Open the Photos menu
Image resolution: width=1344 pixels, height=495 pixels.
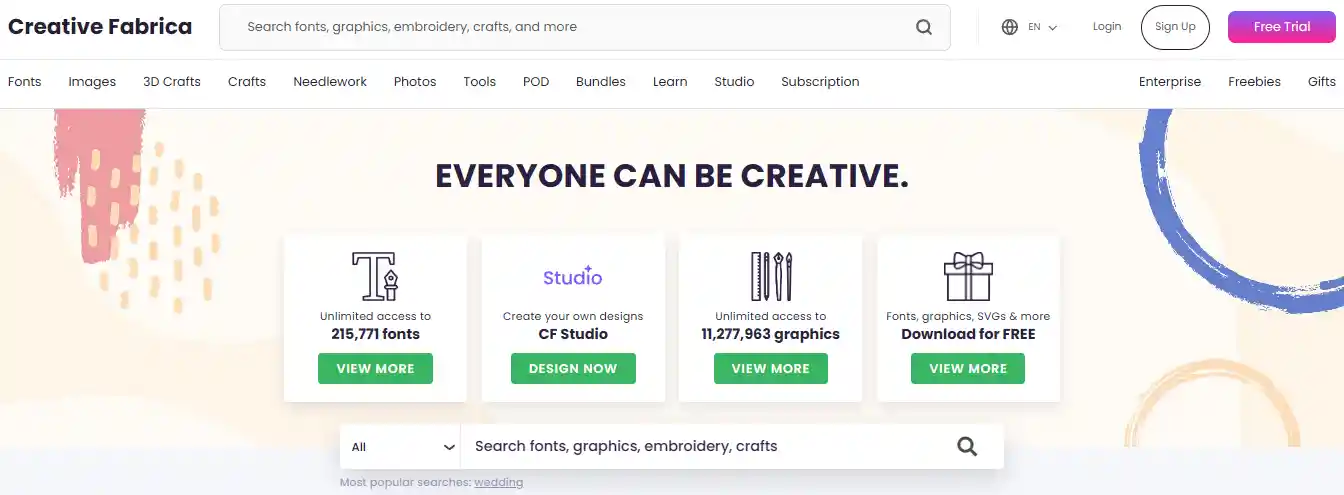click(415, 82)
